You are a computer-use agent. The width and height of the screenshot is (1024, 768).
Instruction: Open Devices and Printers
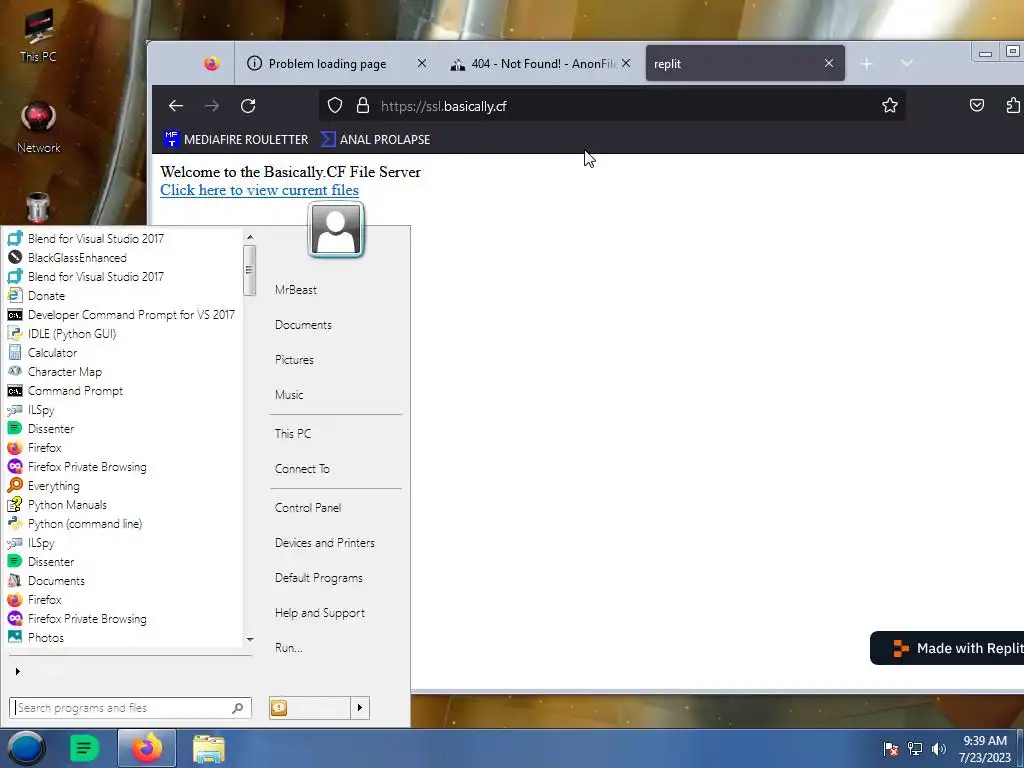325,543
